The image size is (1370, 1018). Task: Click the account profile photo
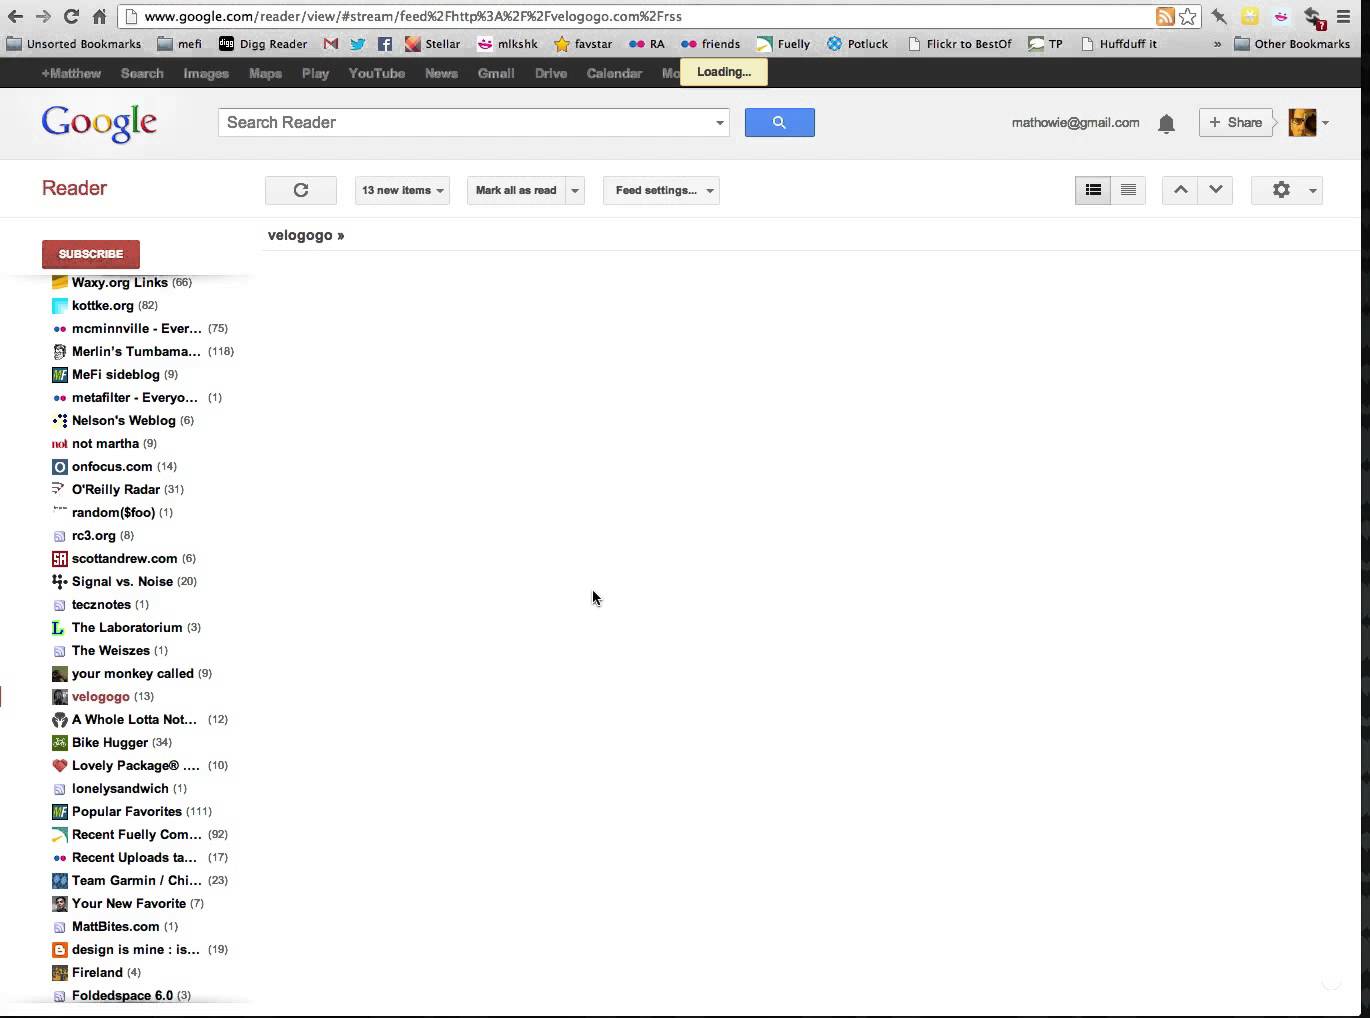pyautogui.click(x=1302, y=122)
